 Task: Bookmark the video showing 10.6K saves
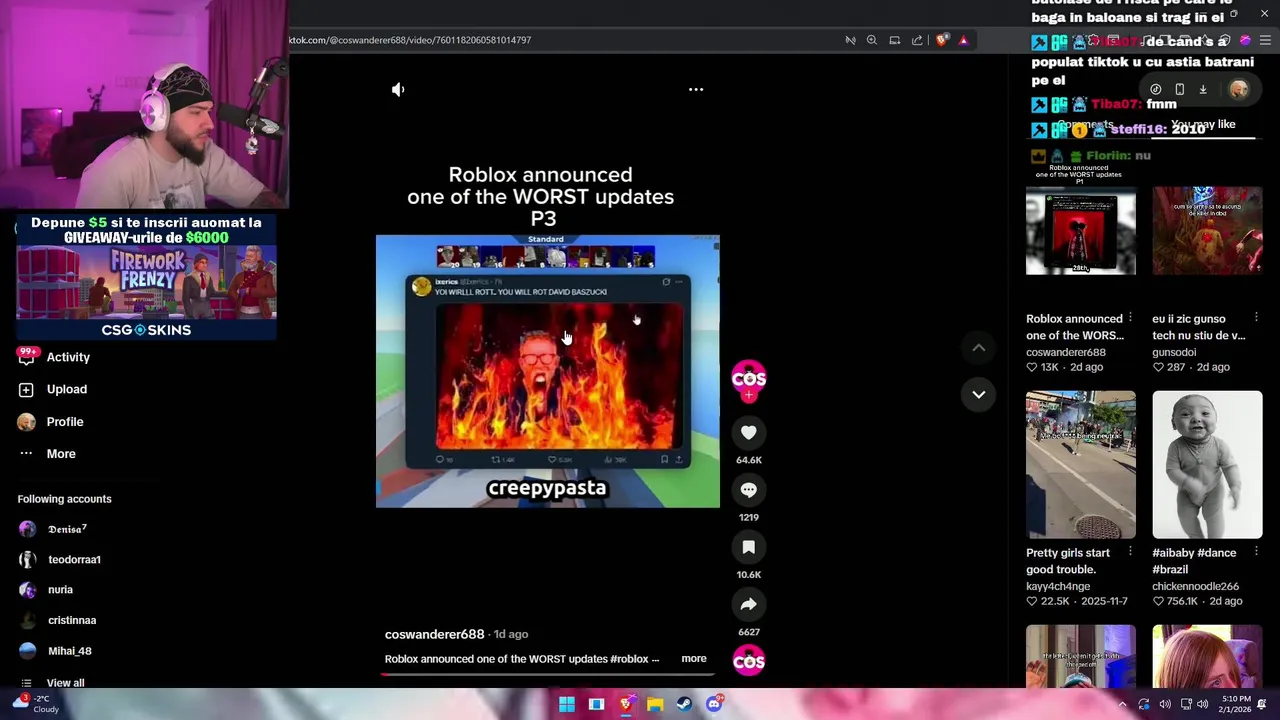pyautogui.click(x=749, y=547)
